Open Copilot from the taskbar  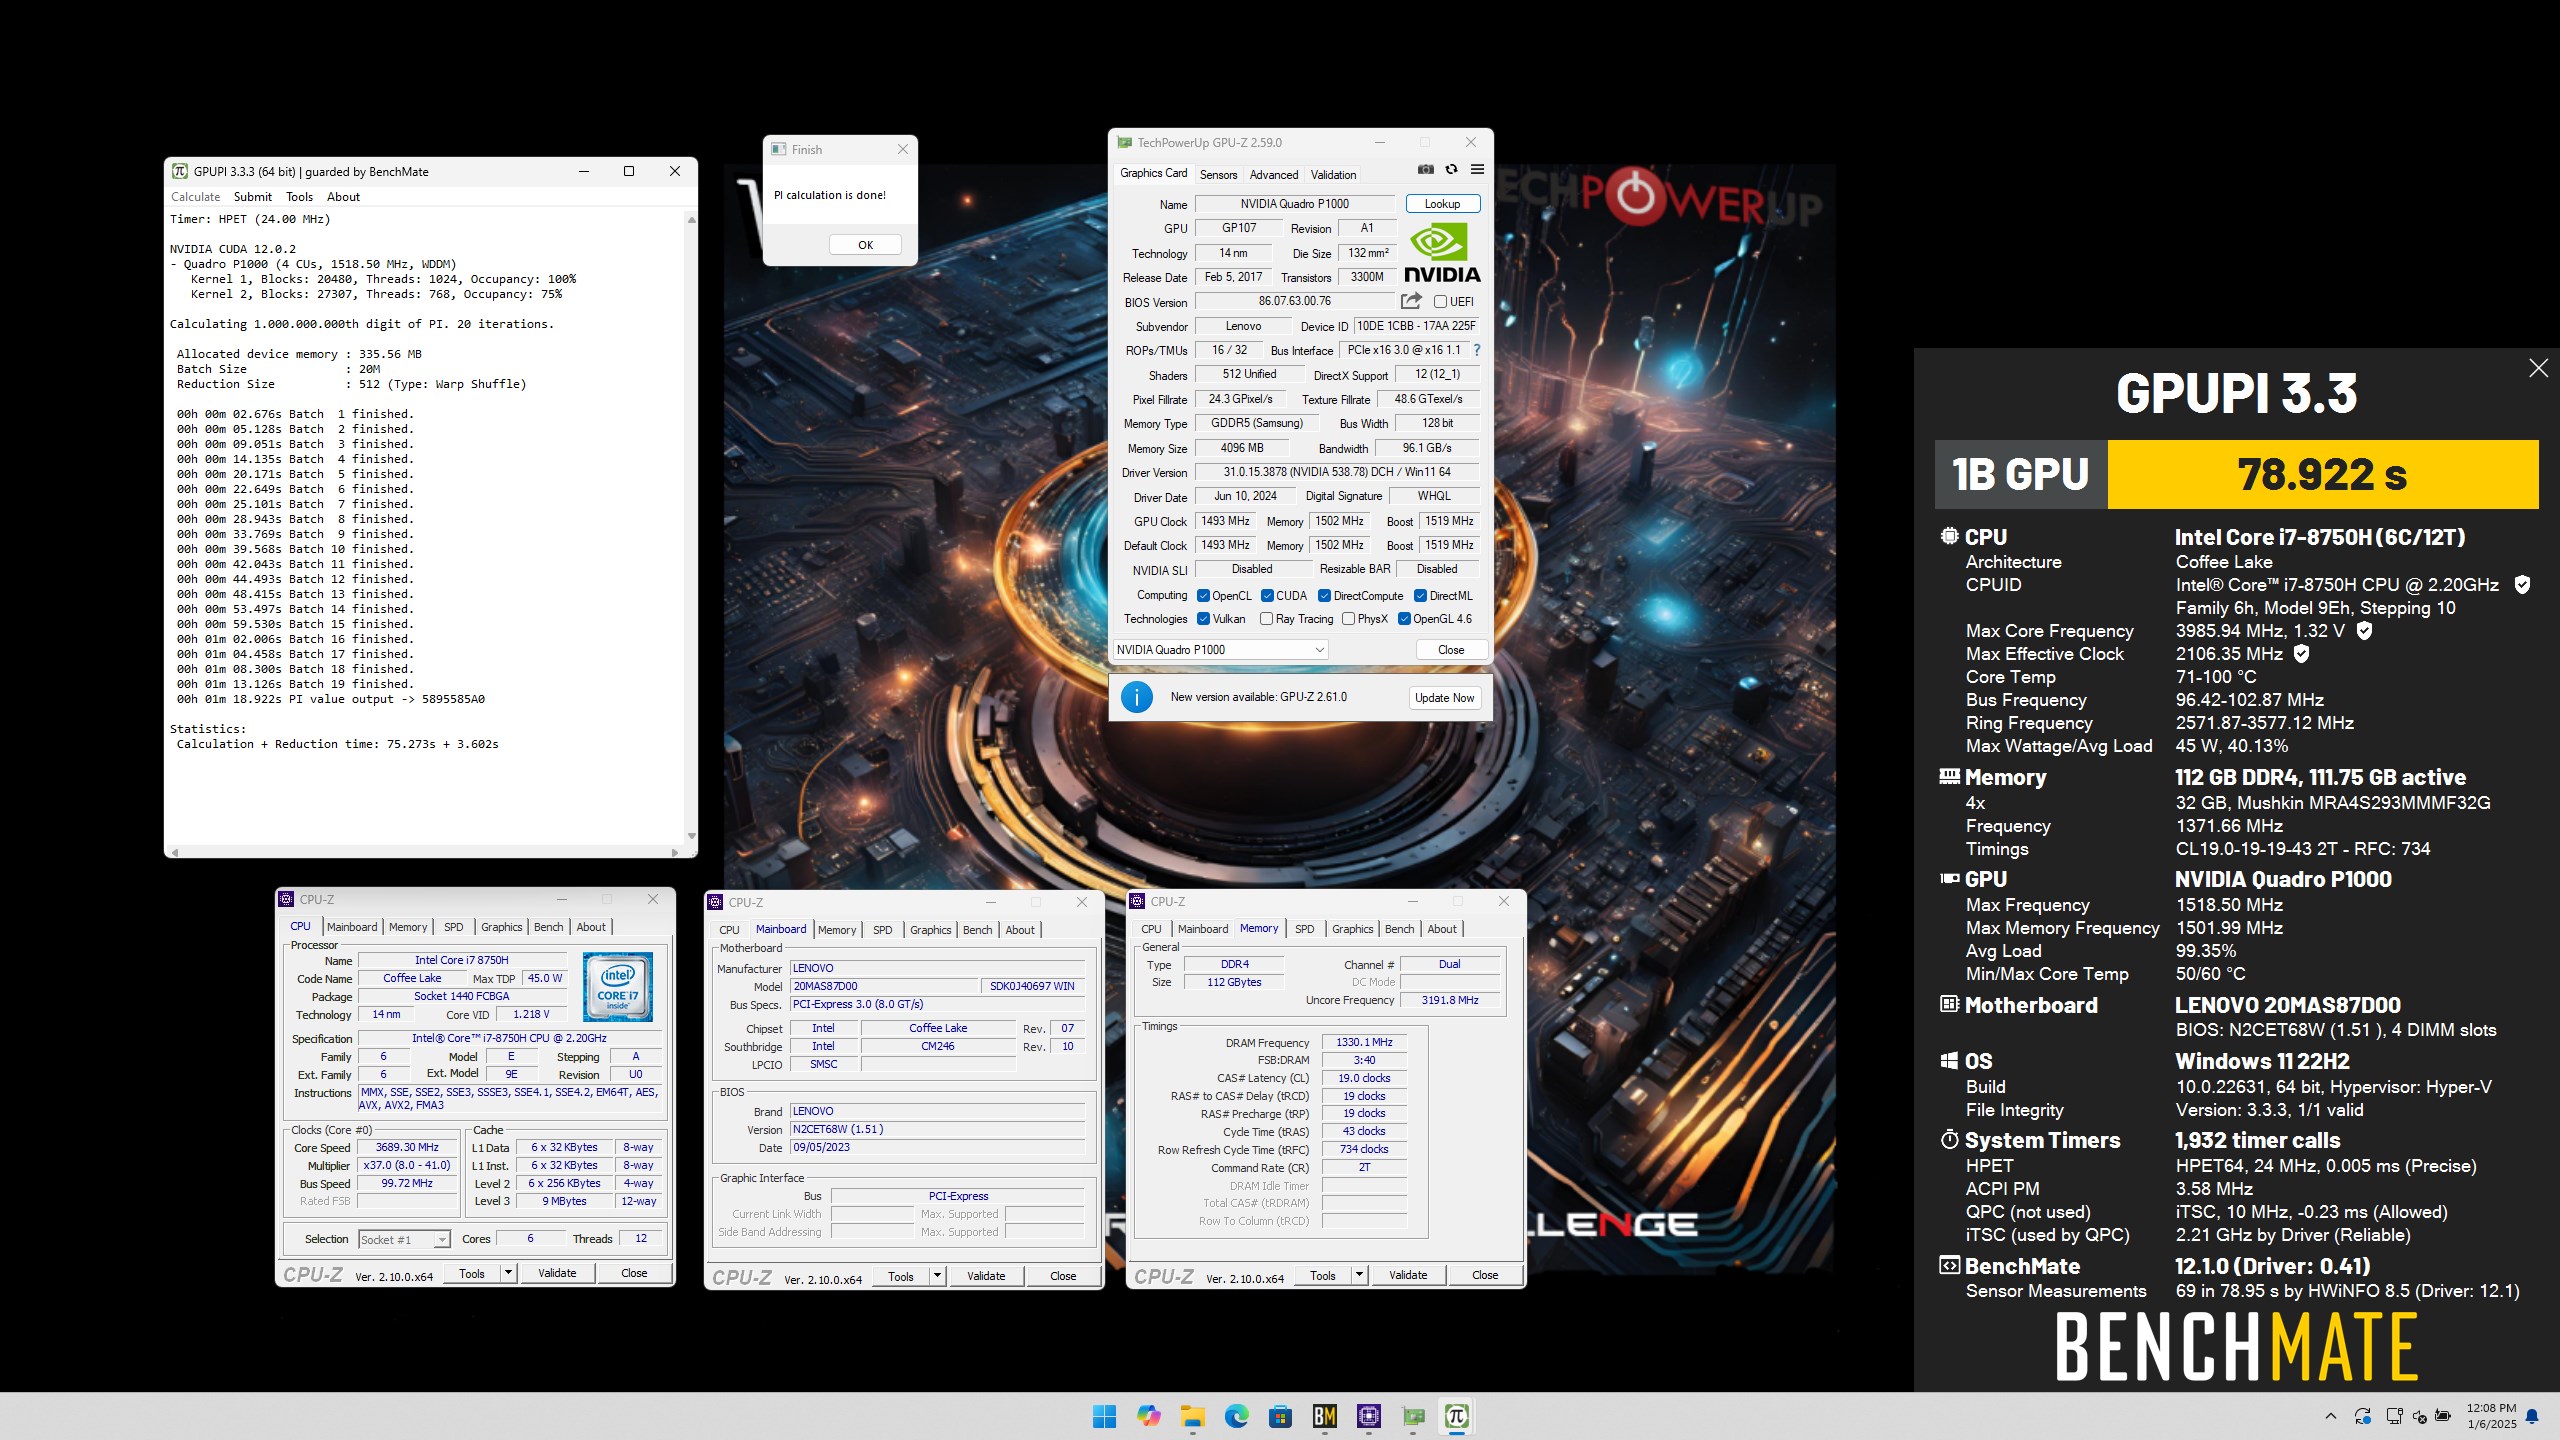pyautogui.click(x=1149, y=1416)
